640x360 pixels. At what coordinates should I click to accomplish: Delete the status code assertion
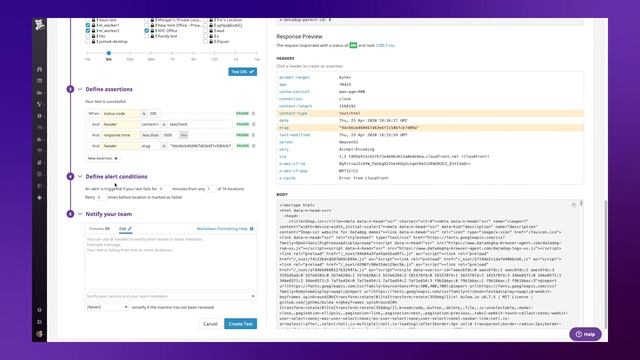[253, 113]
